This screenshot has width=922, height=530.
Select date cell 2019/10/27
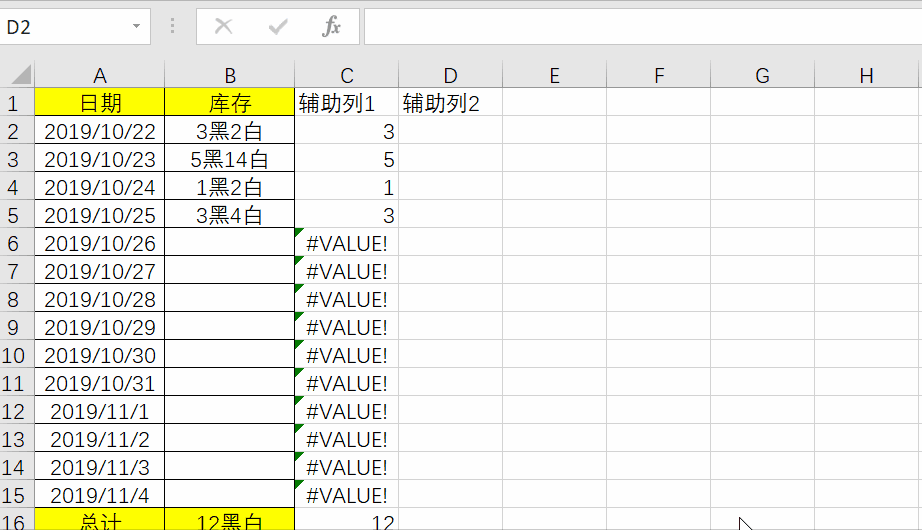click(x=99, y=270)
